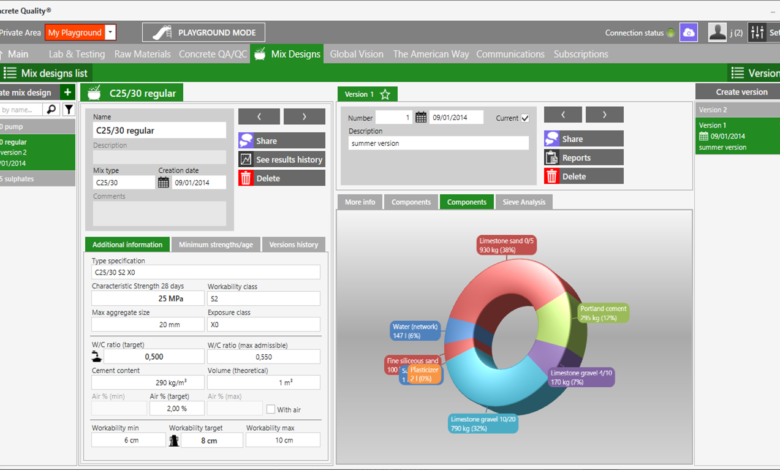Open the Concrete QA/QC menu
This screenshot has width=780, height=470.
coord(213,54)
